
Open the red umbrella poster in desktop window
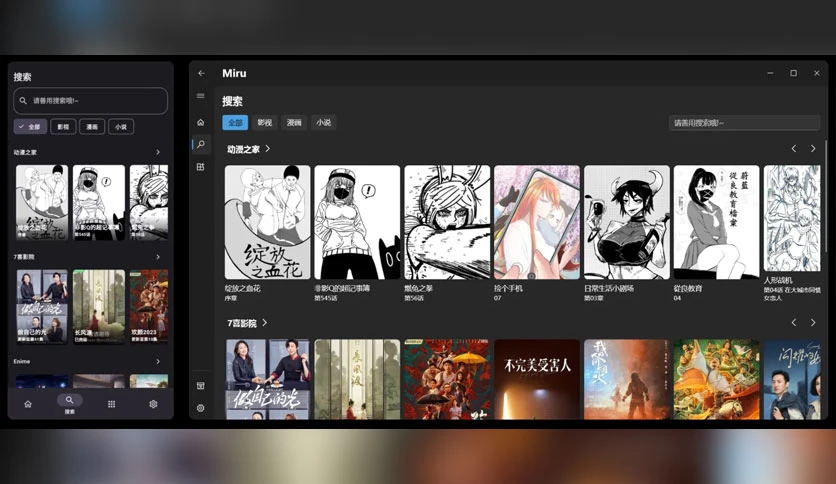pos(447,379)
